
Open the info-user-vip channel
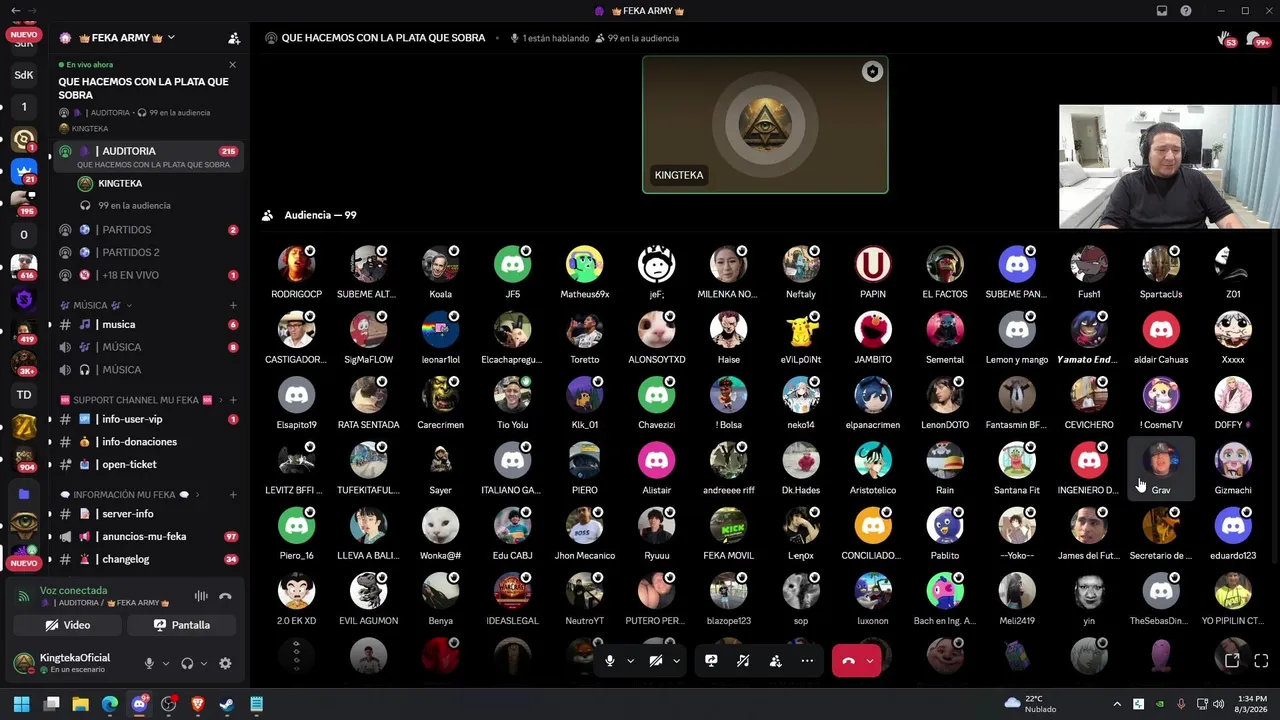148,420
